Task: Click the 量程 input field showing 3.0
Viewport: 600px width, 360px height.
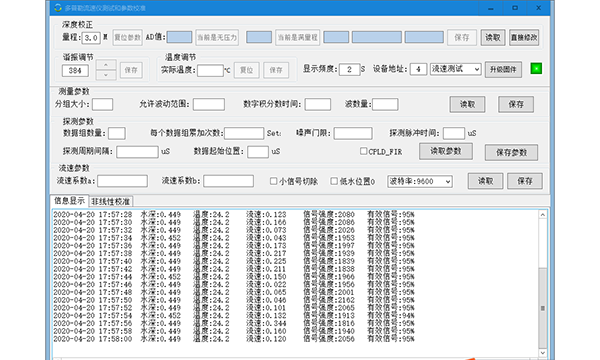Action: (91, 38)
